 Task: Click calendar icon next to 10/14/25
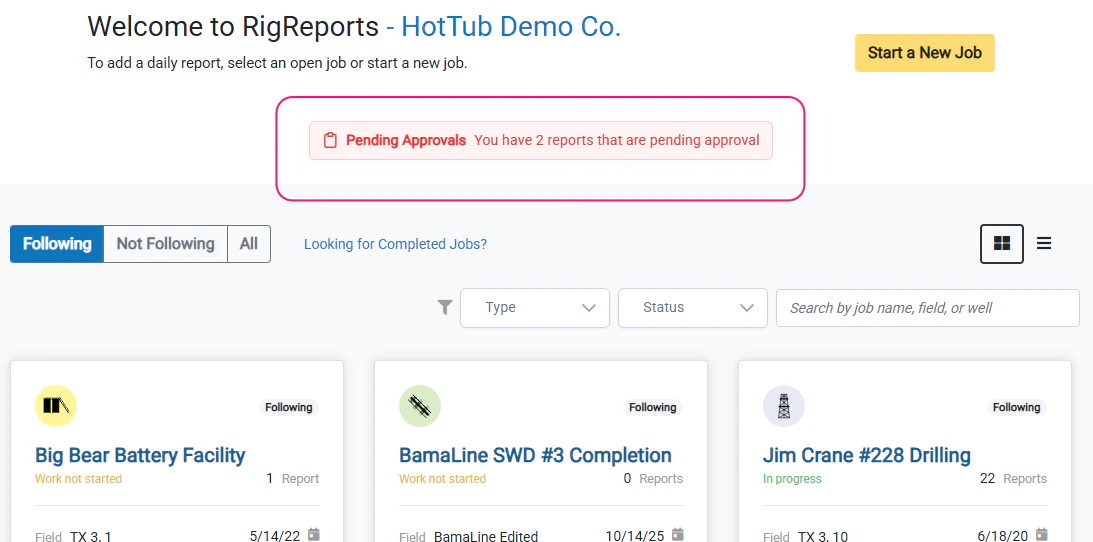[678, 534]
